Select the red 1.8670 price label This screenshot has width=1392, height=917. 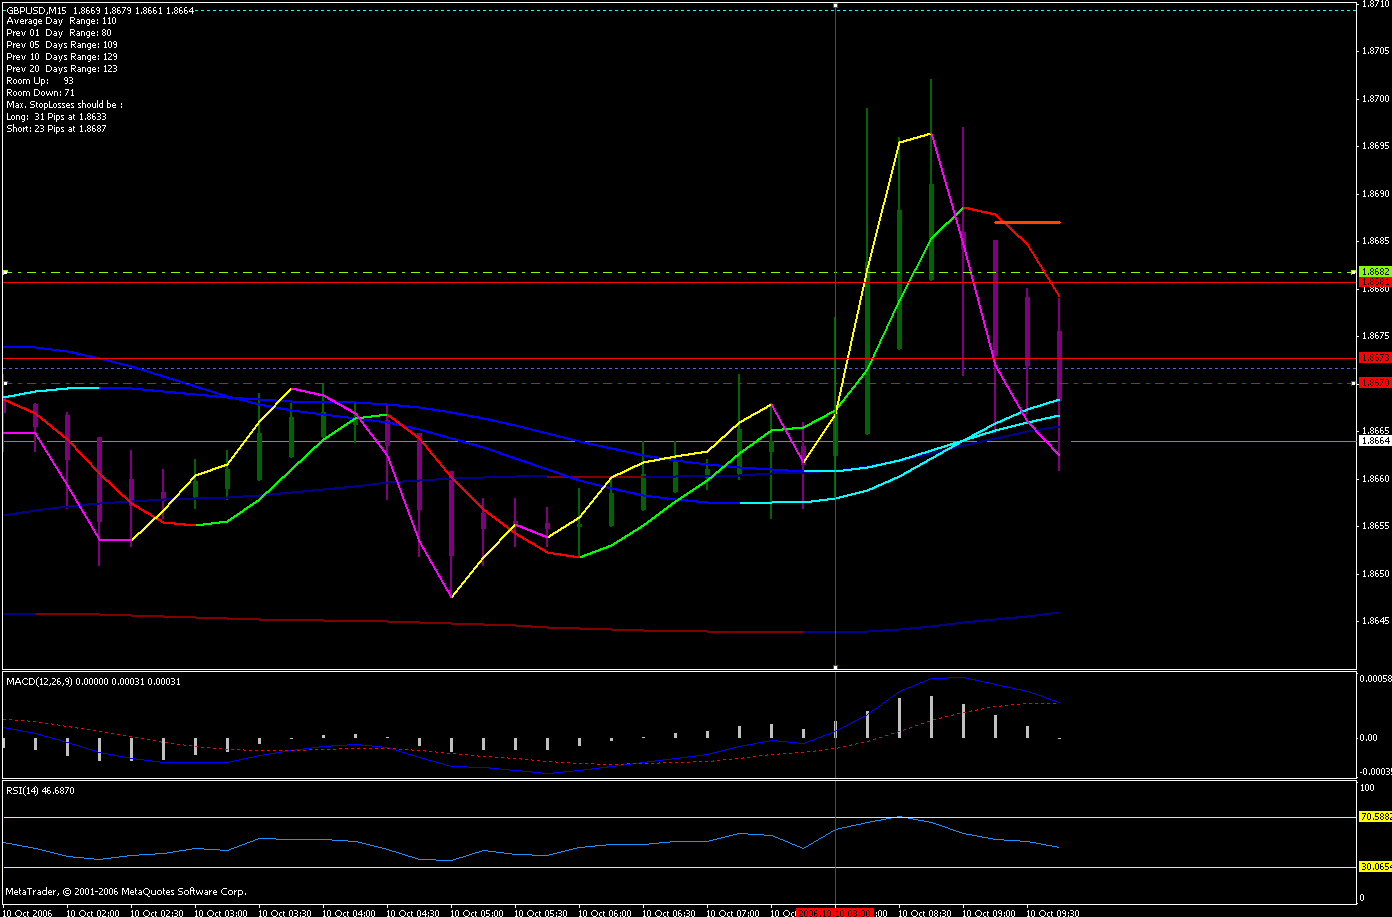point(1375,382)
